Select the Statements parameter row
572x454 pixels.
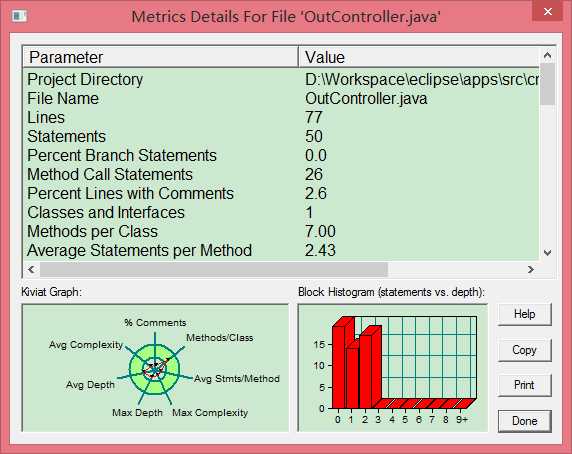tap(281, 136)
